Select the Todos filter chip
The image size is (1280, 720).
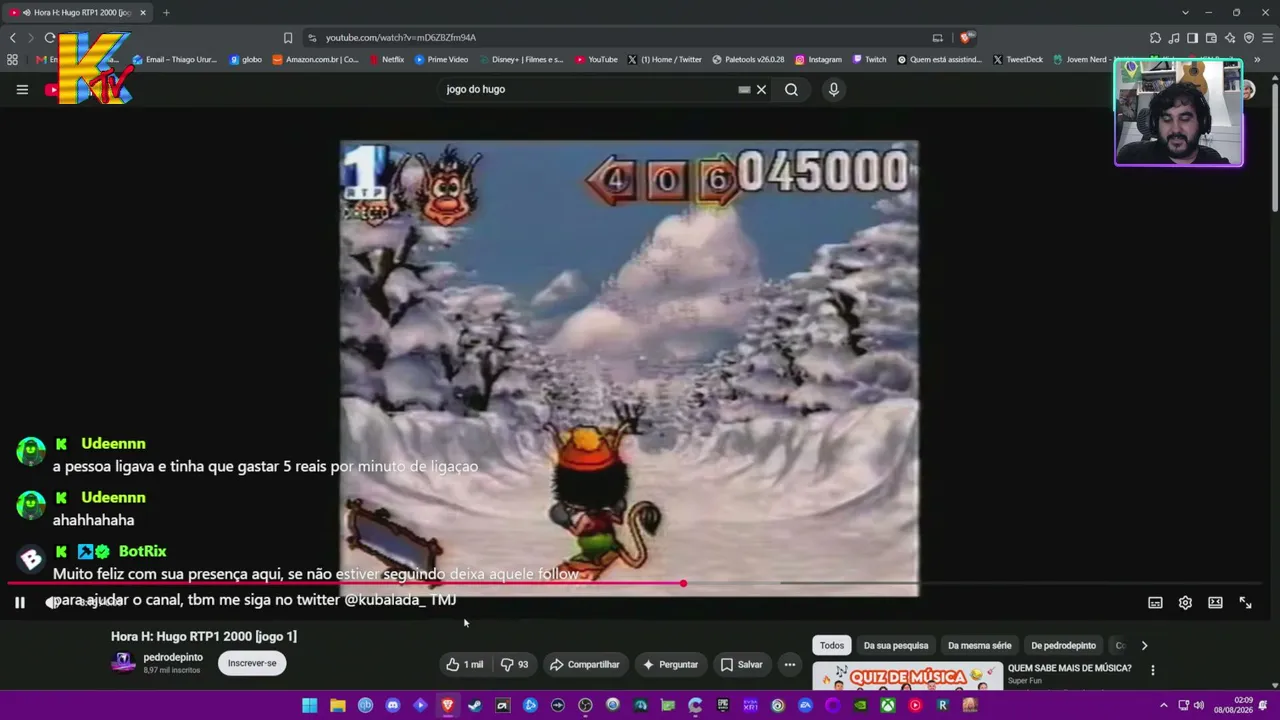(832, 645)
